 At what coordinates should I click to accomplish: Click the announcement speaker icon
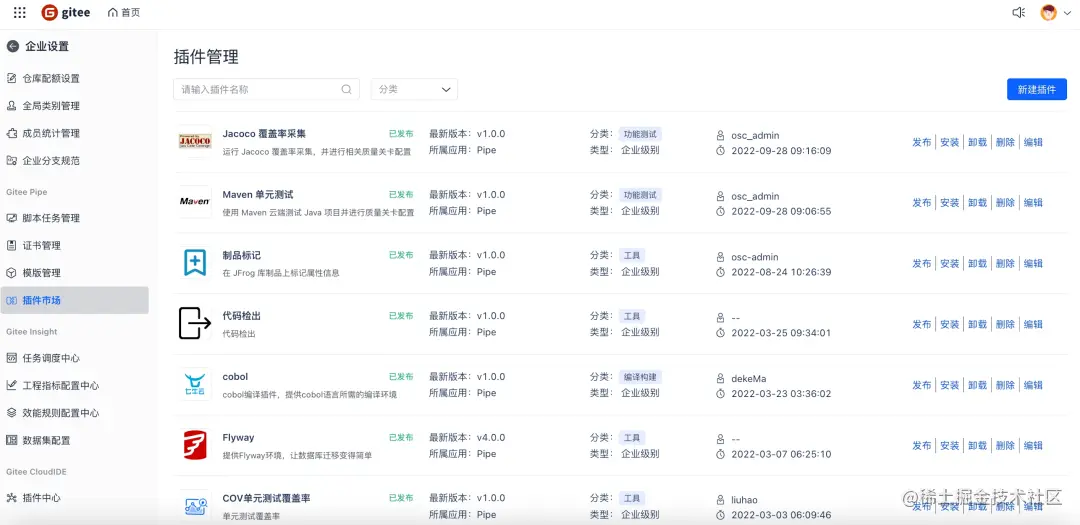coord(1019,12)
